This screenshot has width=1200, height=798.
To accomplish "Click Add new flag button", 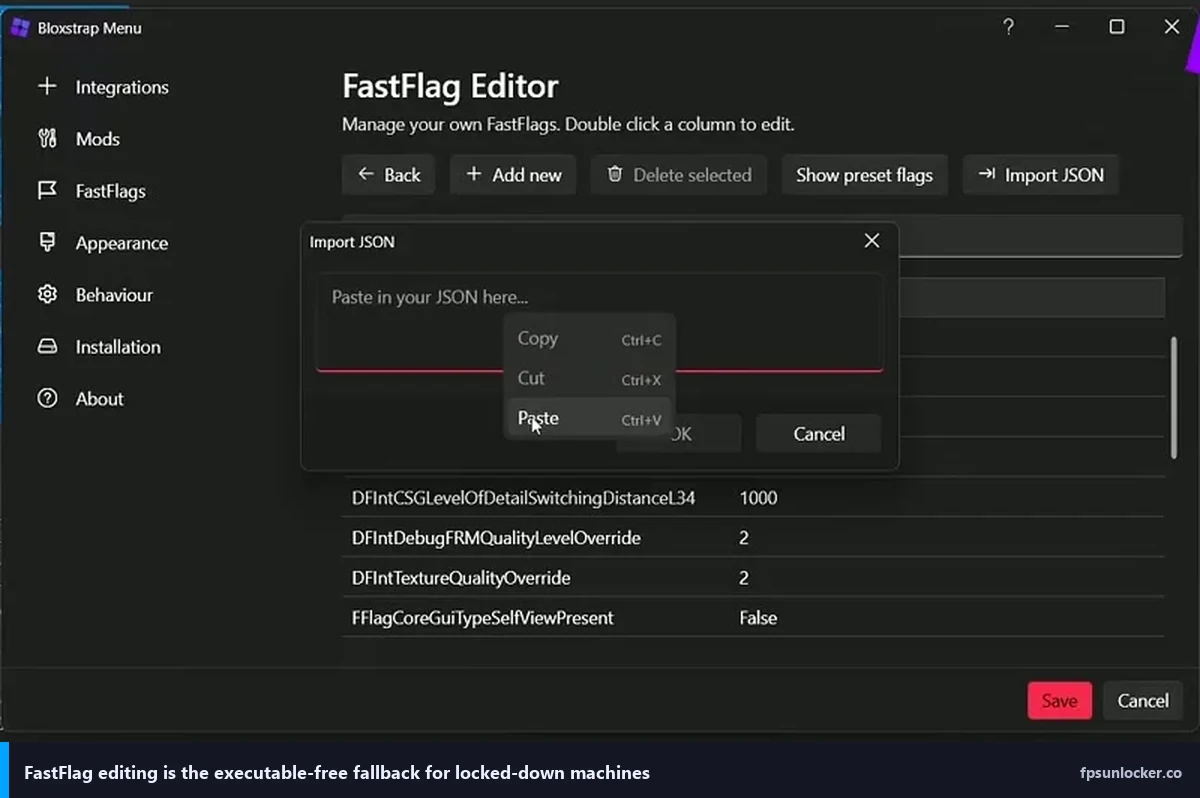I will pos(513,175).
